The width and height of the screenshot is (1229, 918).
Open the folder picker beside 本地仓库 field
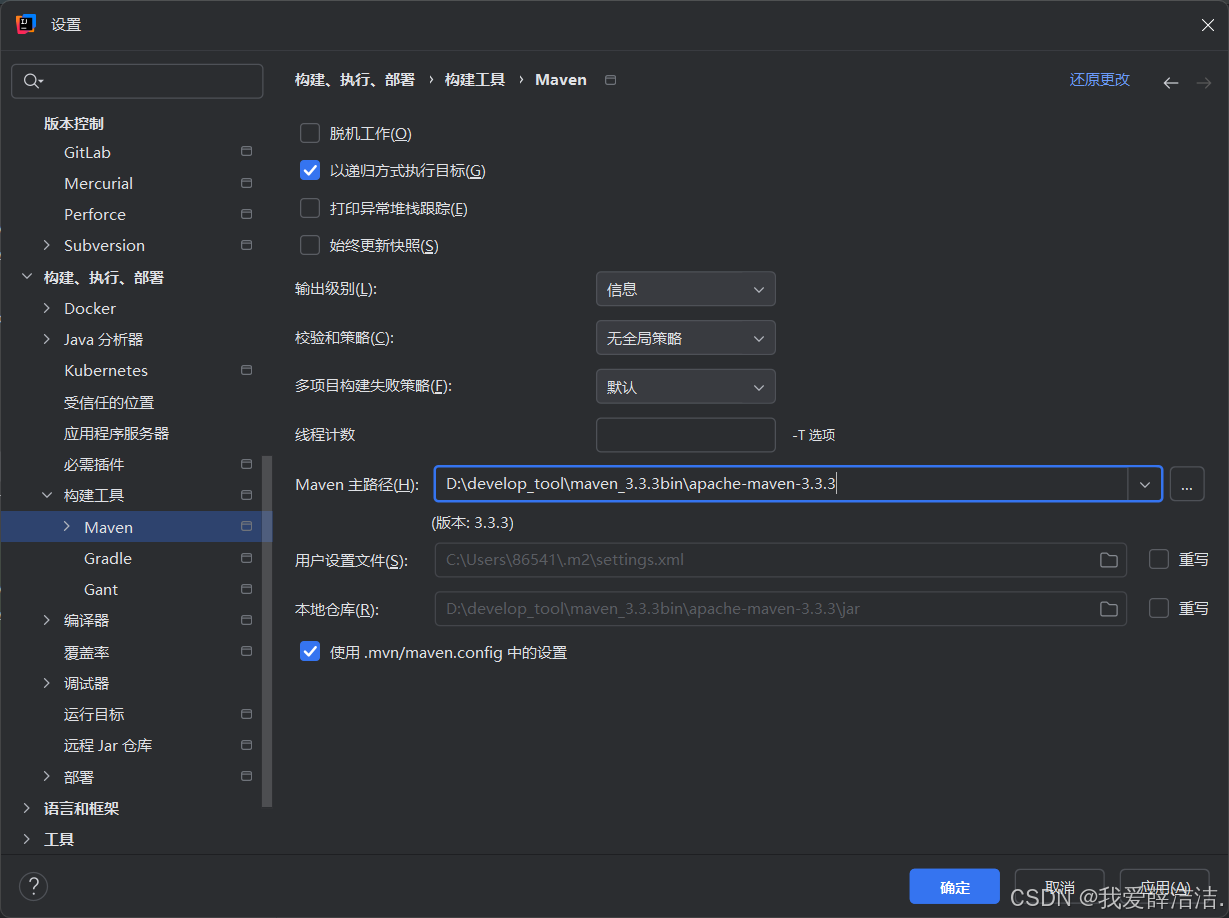click(1108, 608)
